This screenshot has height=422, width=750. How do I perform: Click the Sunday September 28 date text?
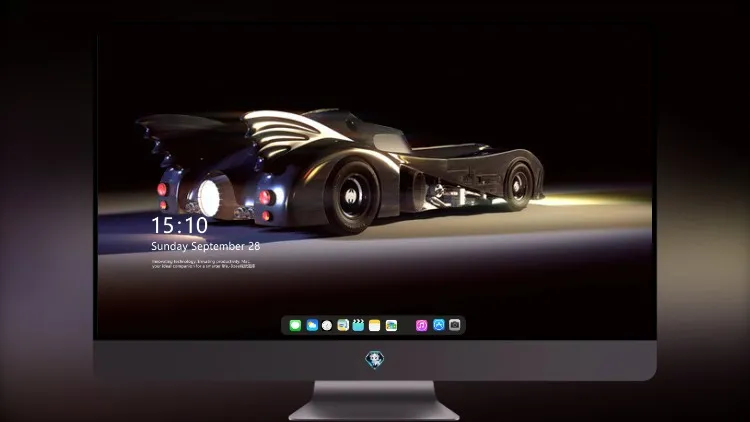click(x=206, y=246)
